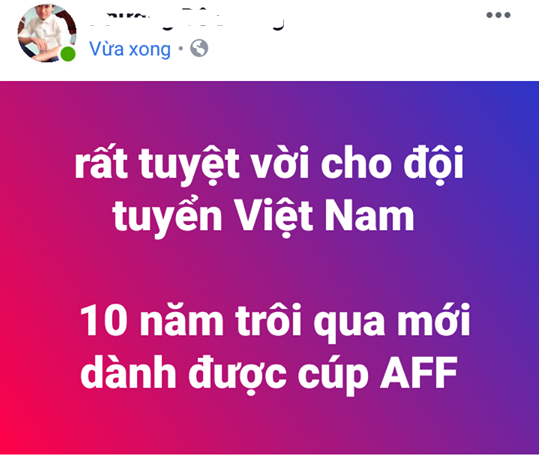Click the number "10" in the post
The width and height of the screenshot is (539, 455).
(104, 321)
